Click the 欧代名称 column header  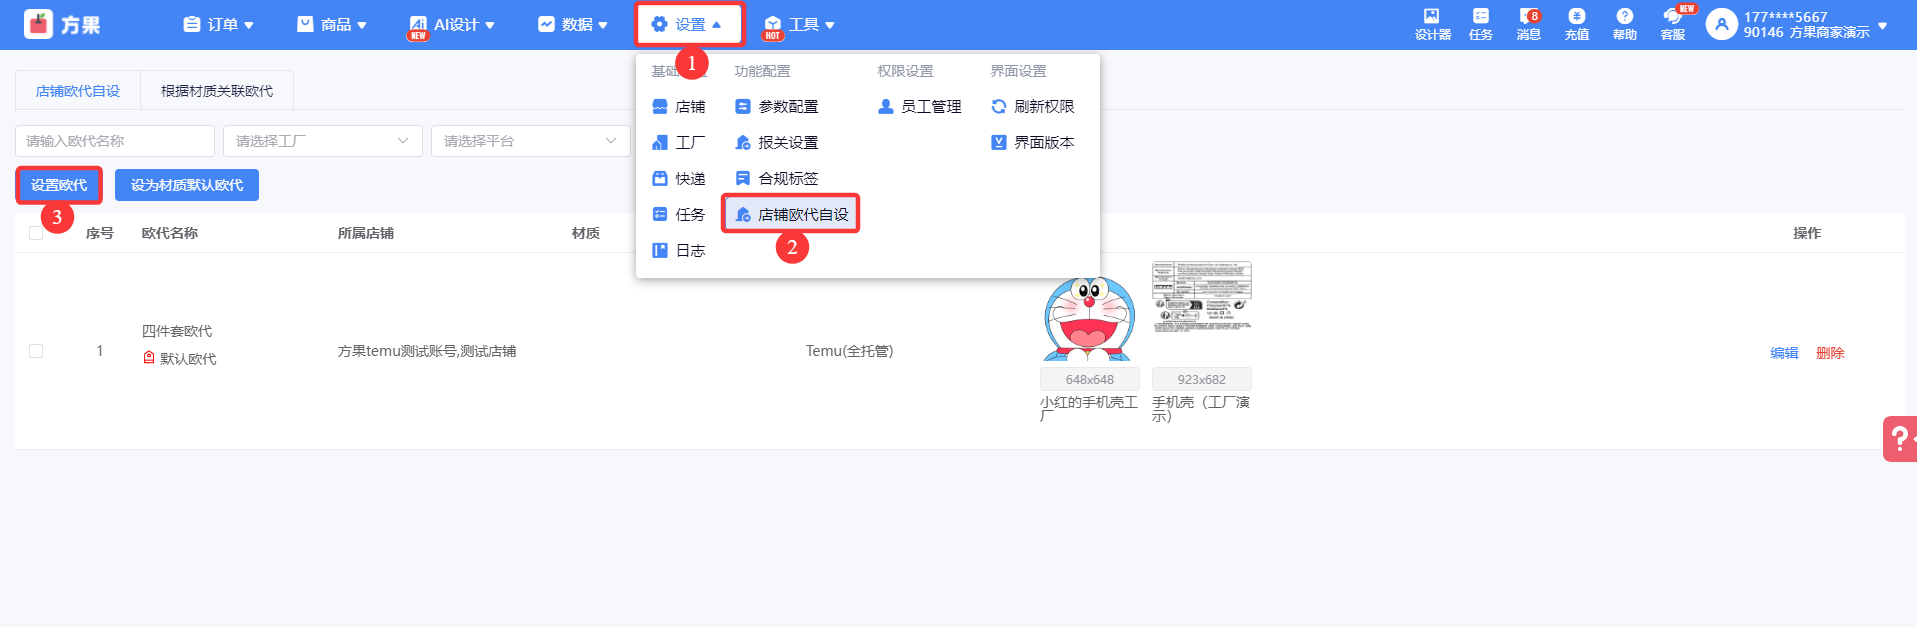170,233
